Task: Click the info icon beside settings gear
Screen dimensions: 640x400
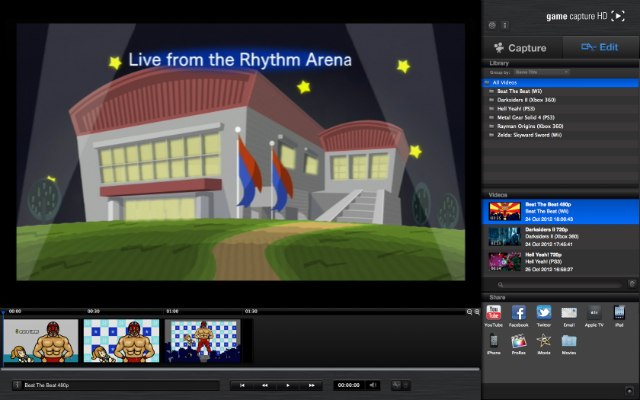Action: point(505,25)
